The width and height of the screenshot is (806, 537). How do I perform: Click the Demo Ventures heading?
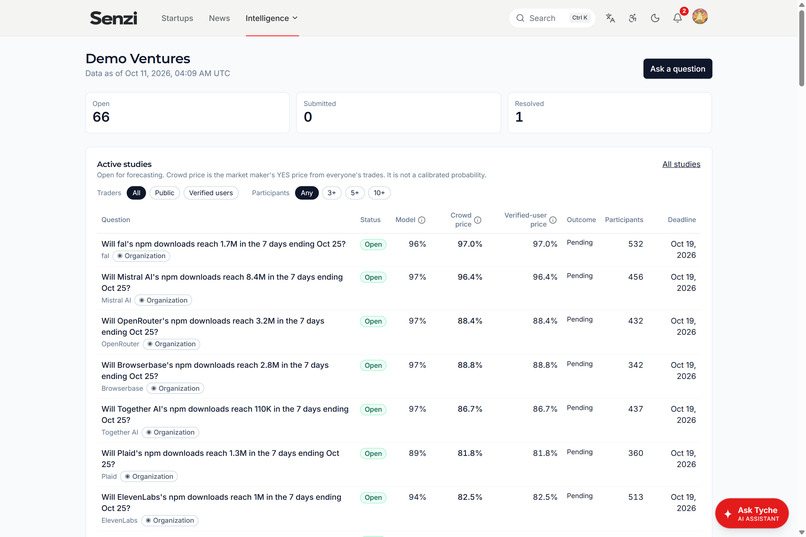tap(138, 59)
